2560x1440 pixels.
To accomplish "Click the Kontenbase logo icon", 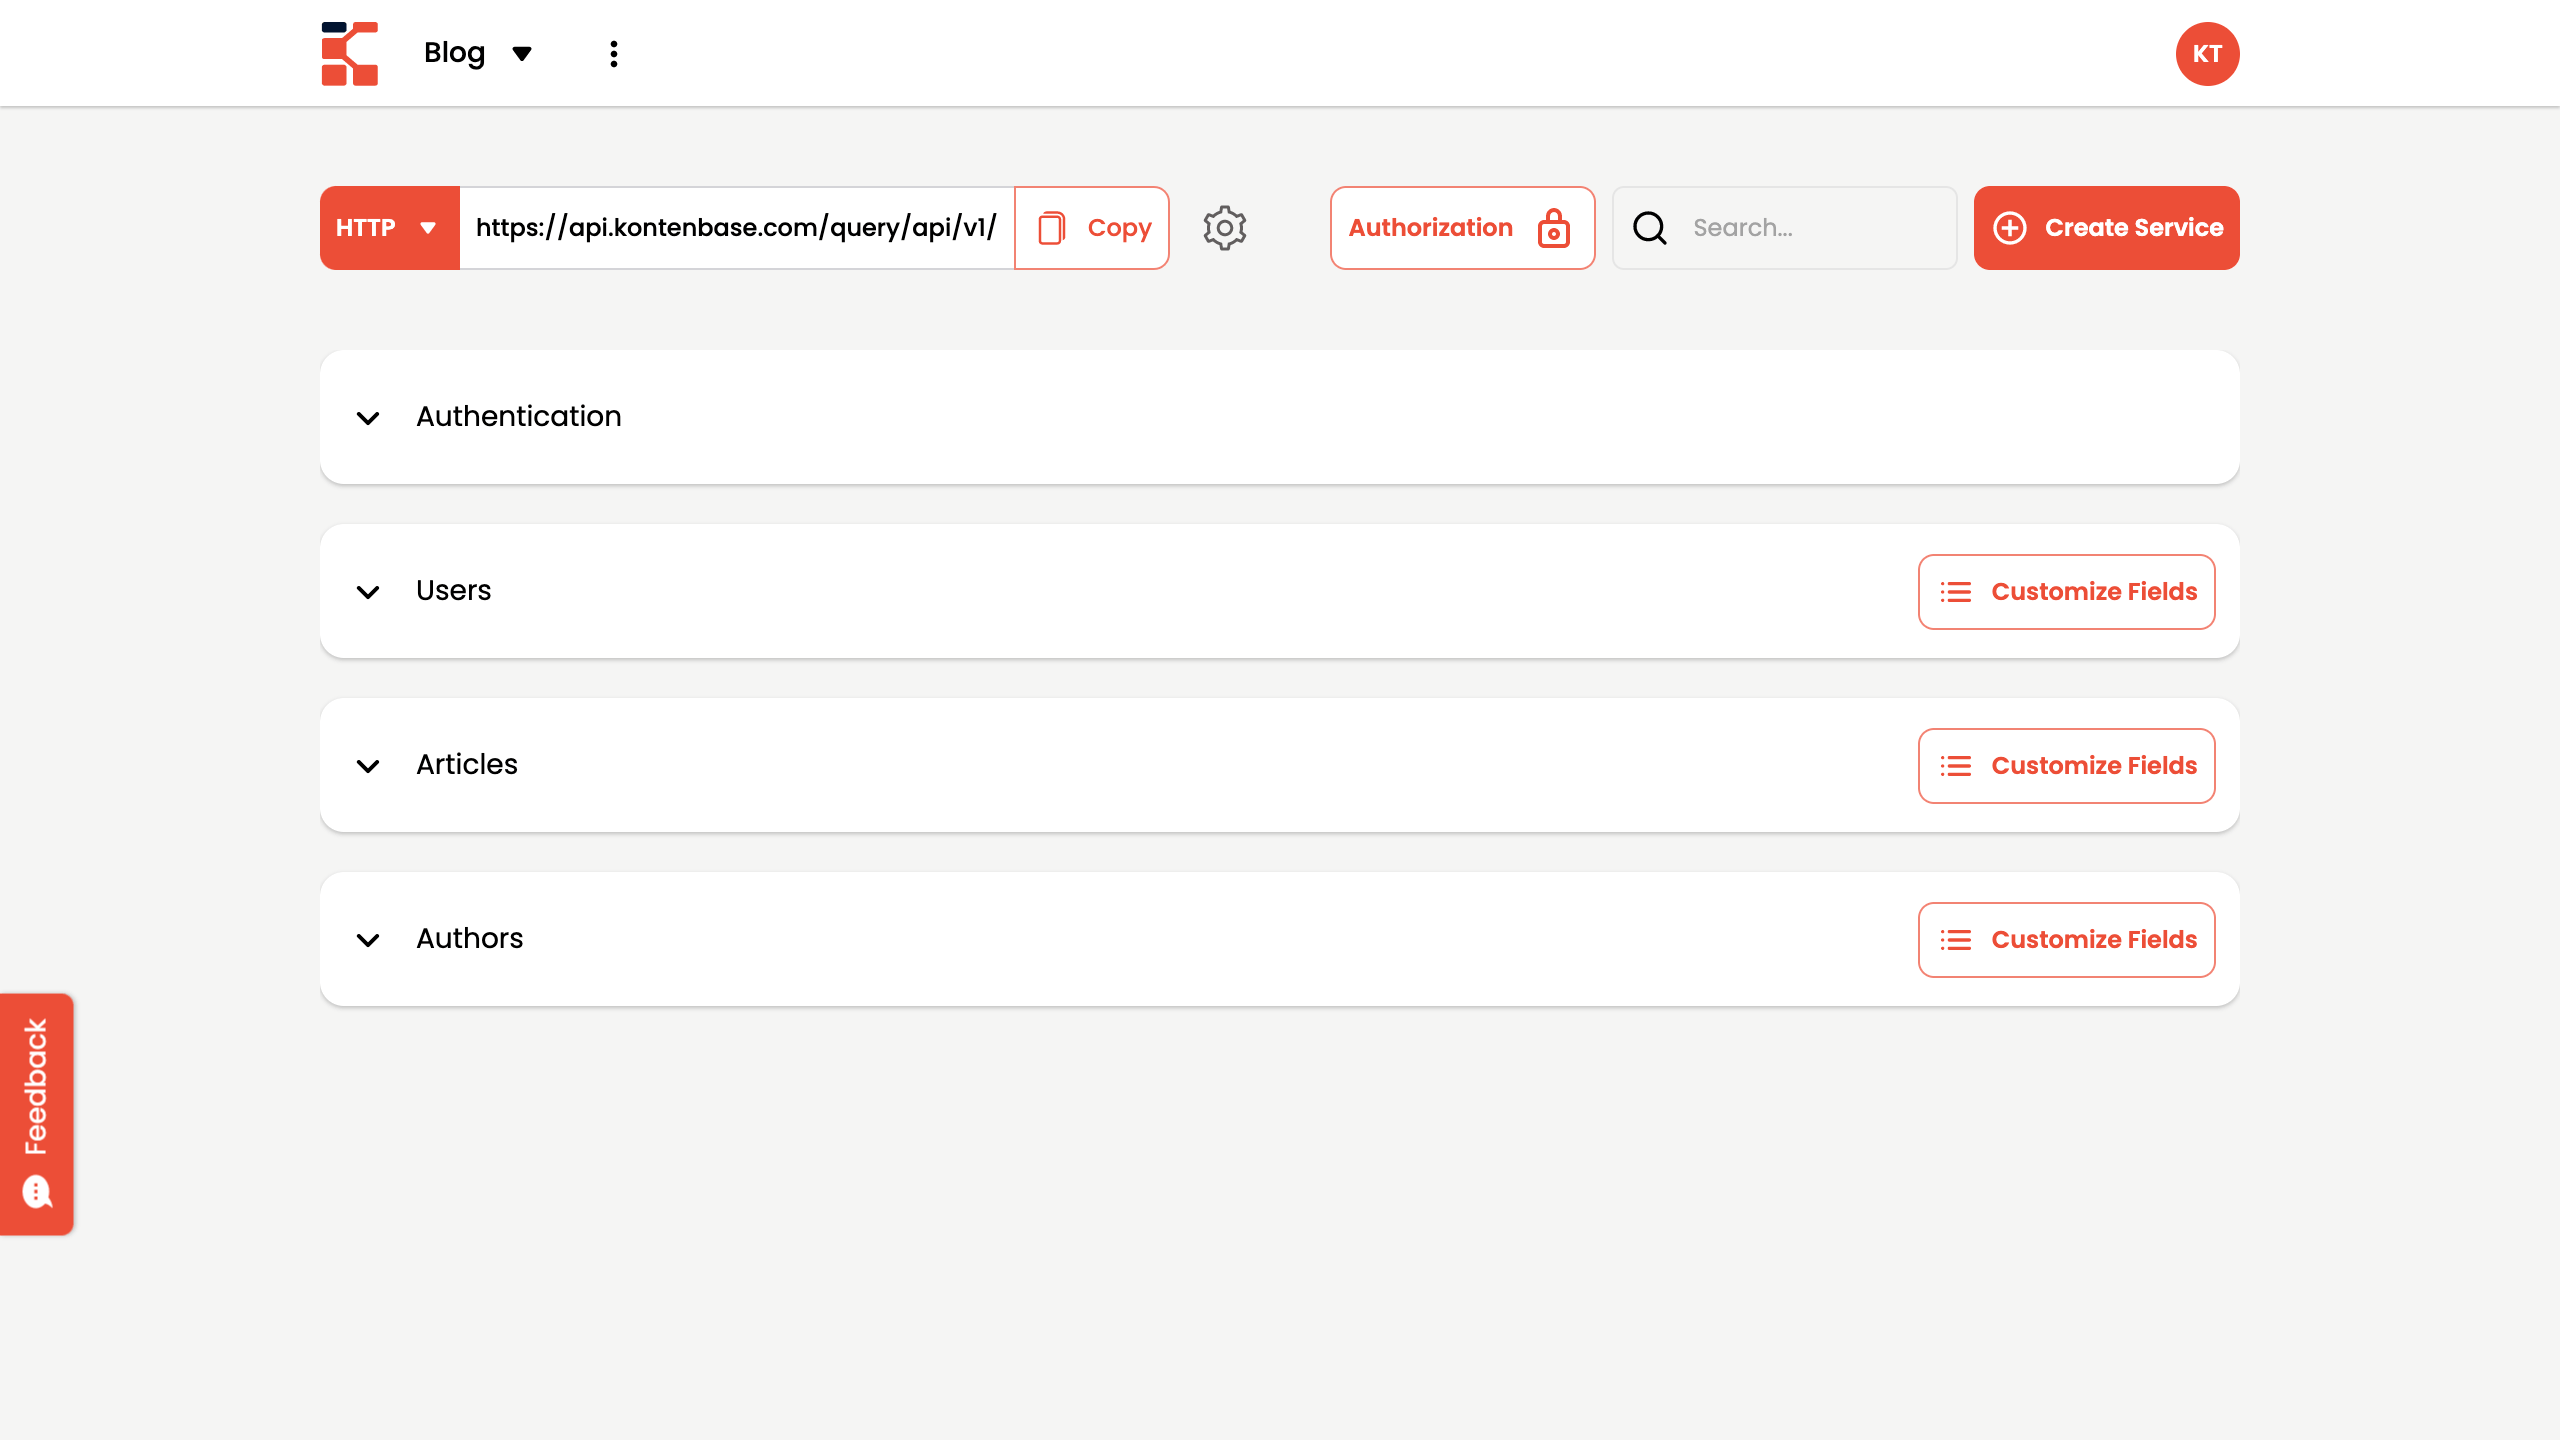I will coord(349,54).
